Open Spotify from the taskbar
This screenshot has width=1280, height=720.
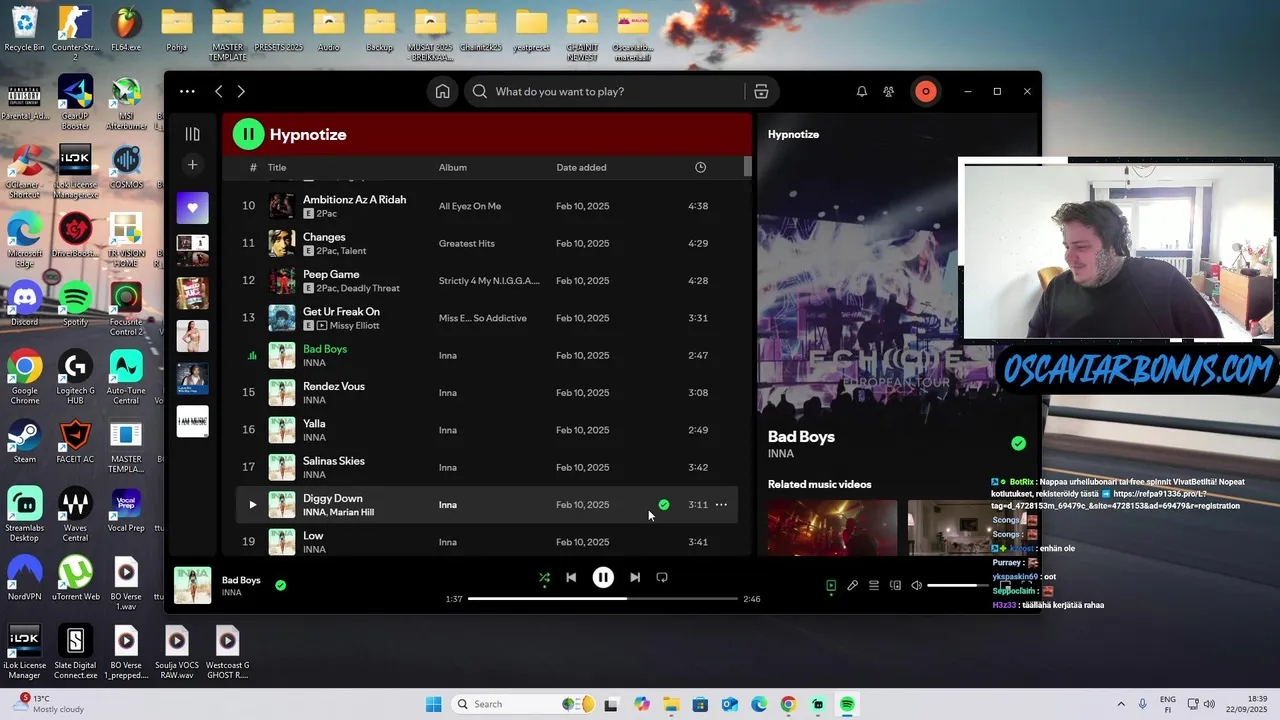coord(847,704)
